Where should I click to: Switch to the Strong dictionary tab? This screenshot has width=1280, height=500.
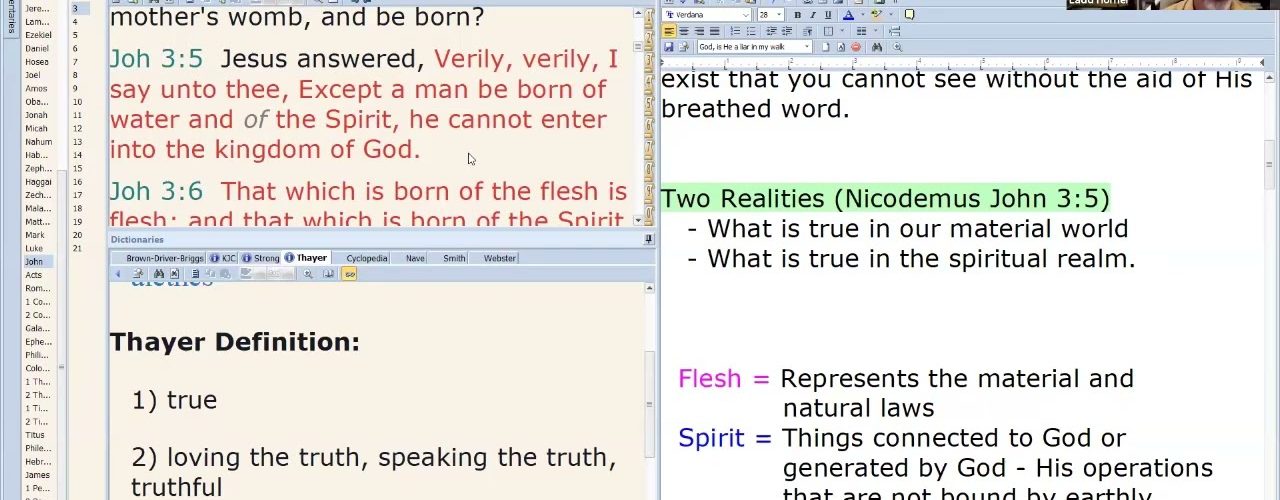point(266,258)
